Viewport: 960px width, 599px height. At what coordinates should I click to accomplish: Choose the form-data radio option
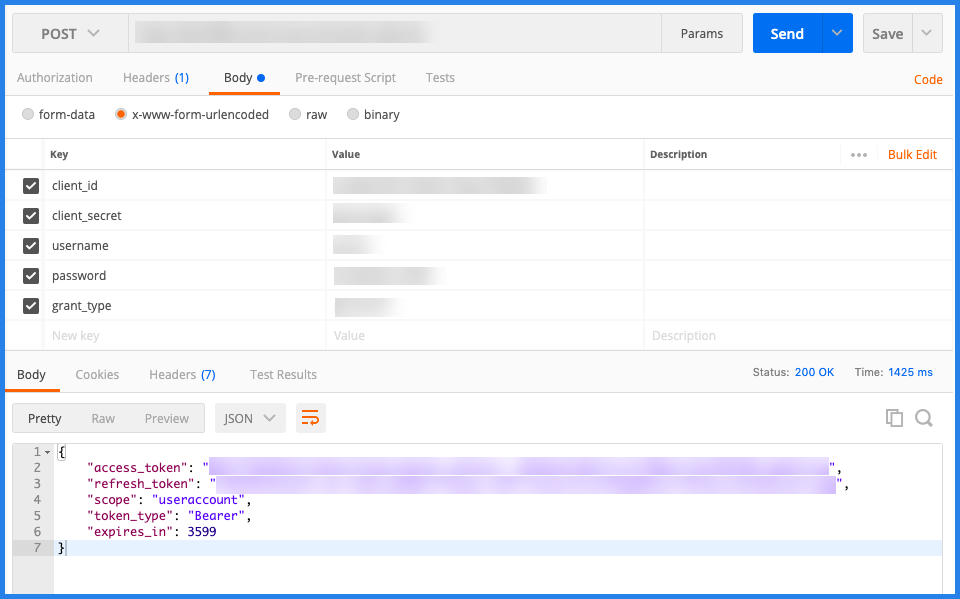[28, 115]
